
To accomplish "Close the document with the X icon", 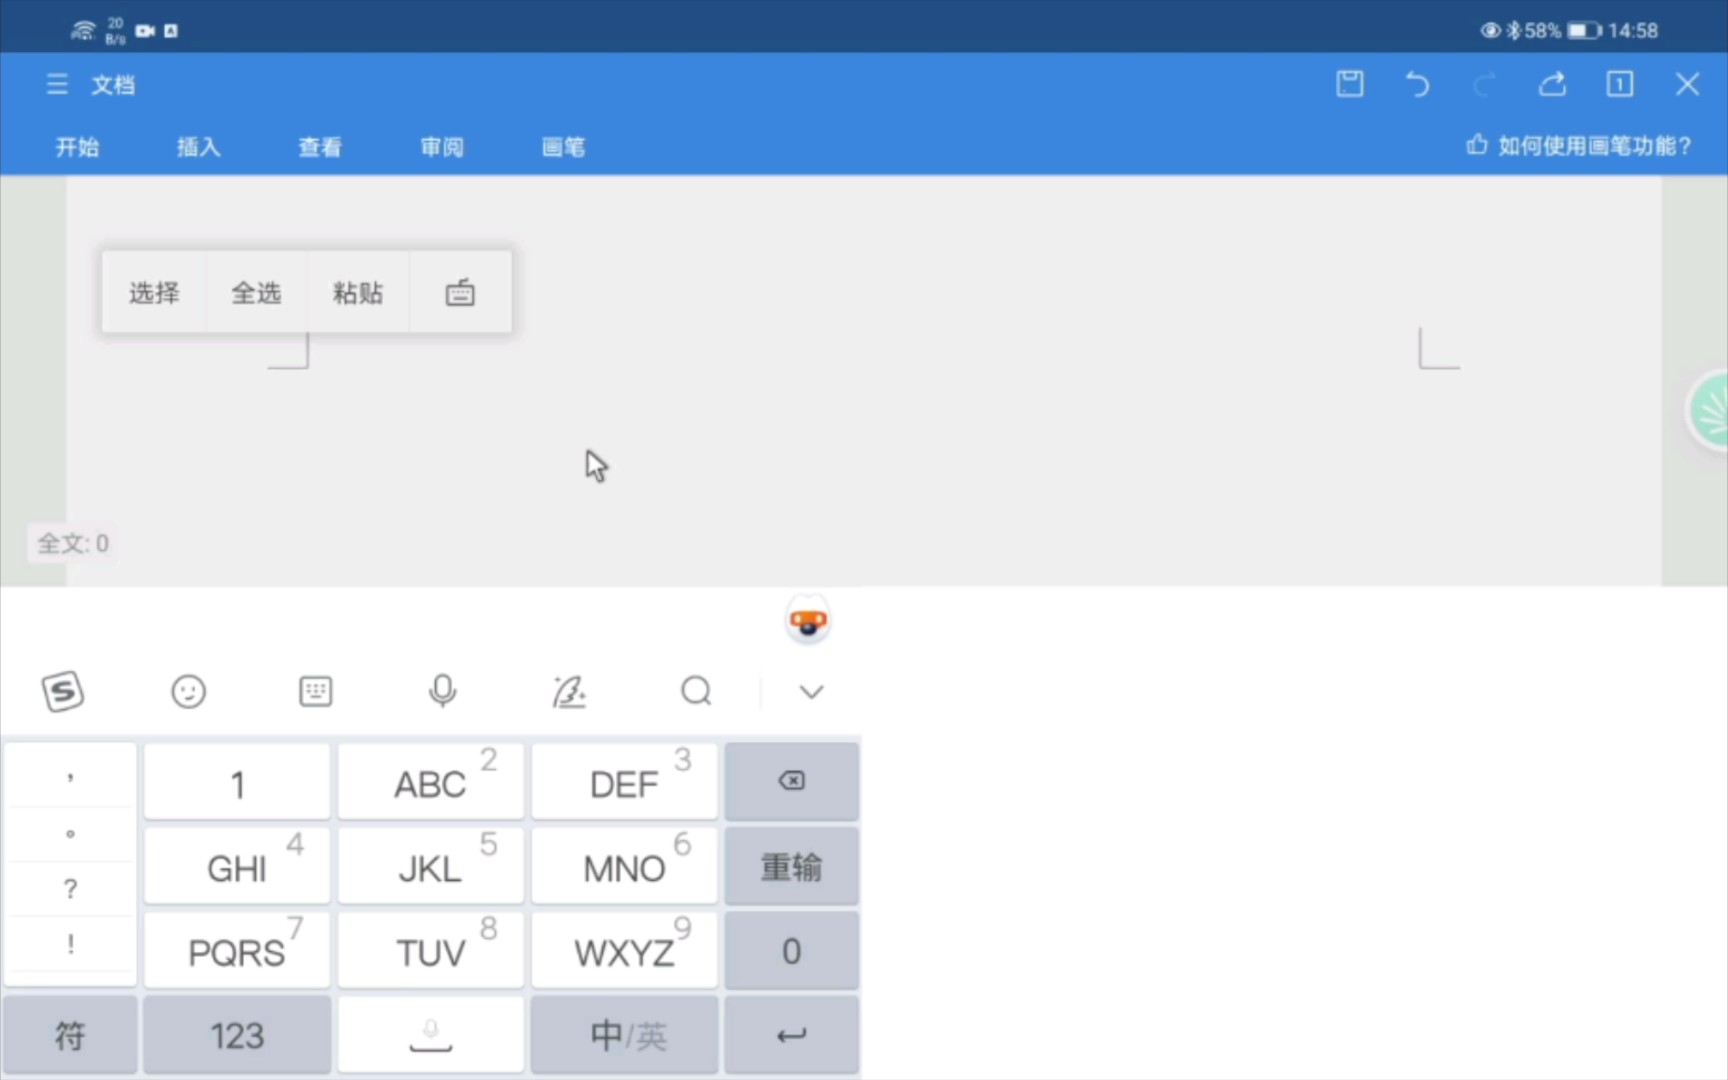I will [x=1687, y=84].
